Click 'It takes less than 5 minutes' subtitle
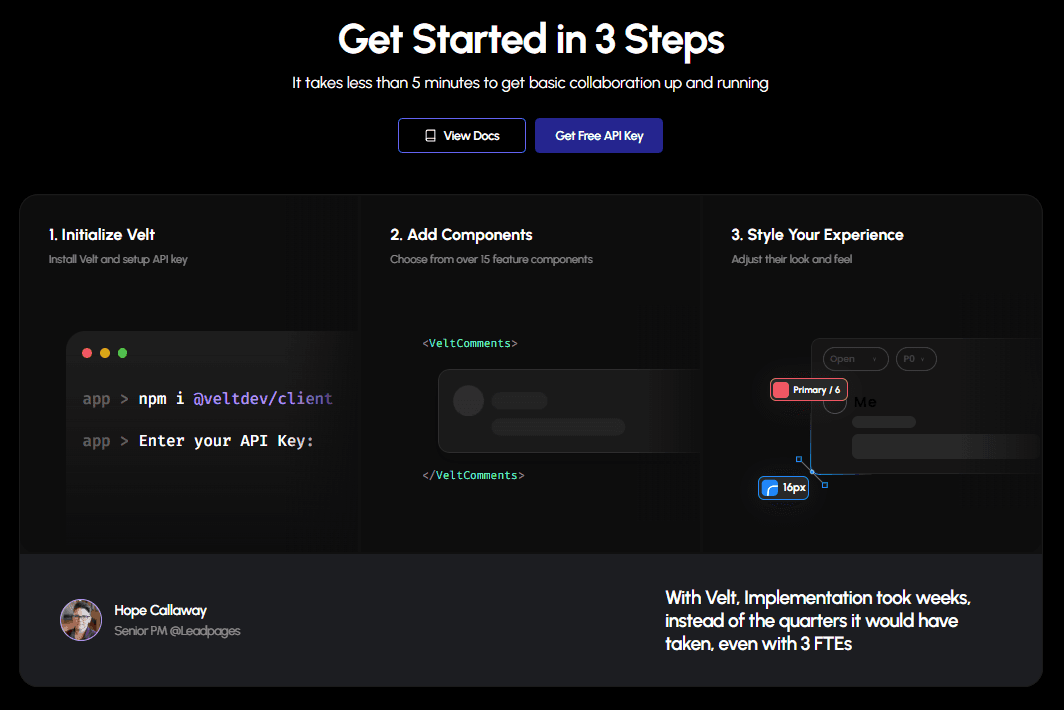 530,83
